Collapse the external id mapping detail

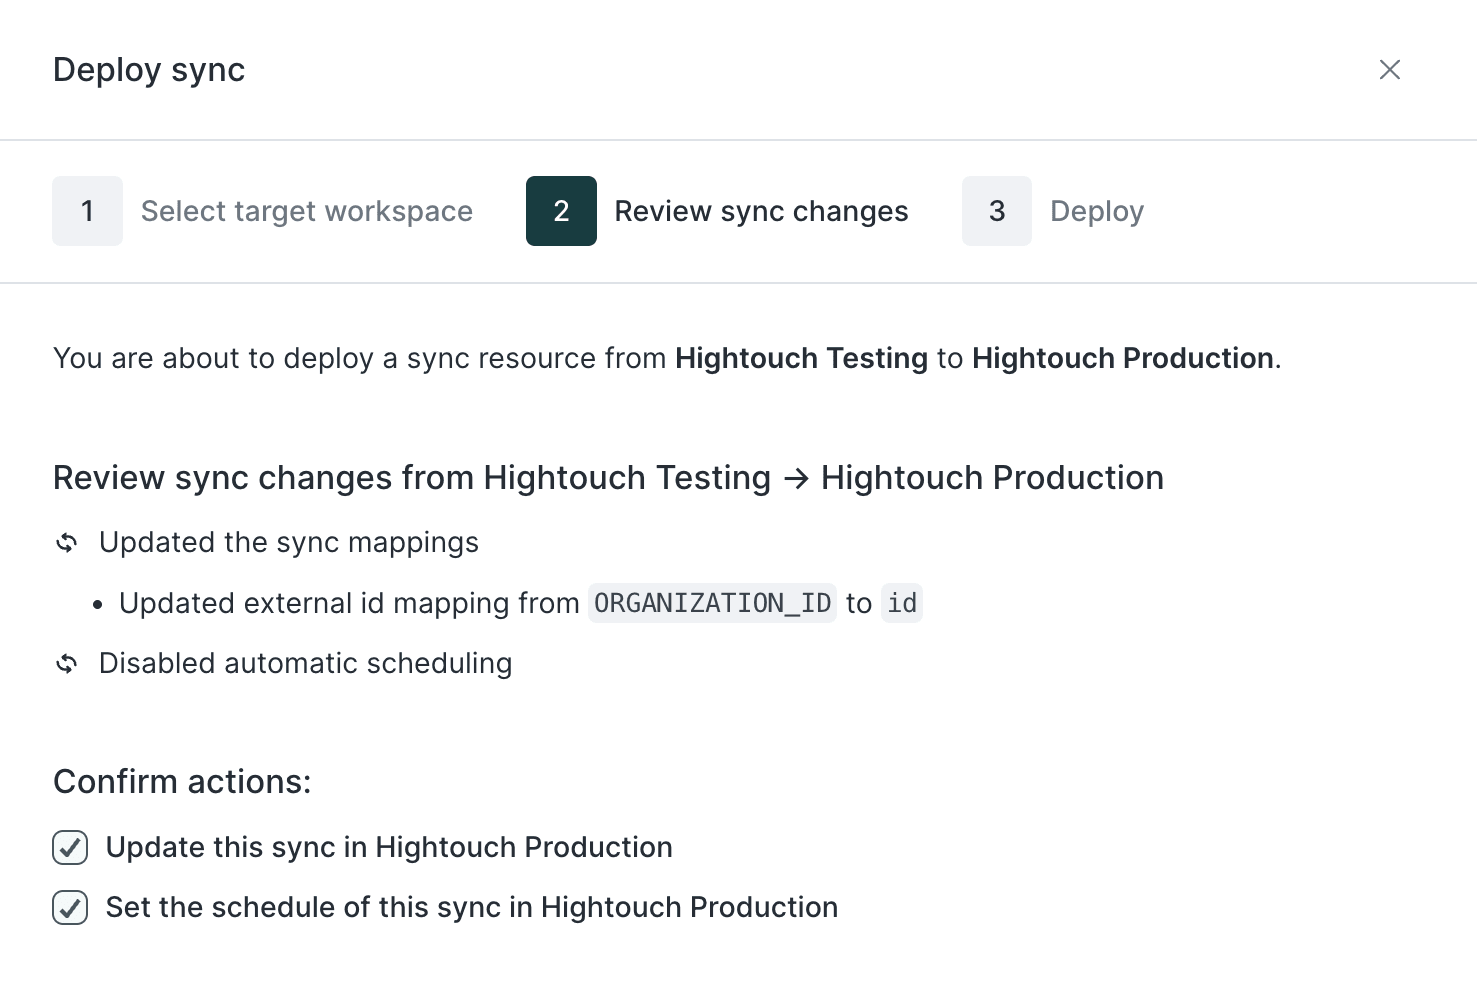(x=349, y=603)
